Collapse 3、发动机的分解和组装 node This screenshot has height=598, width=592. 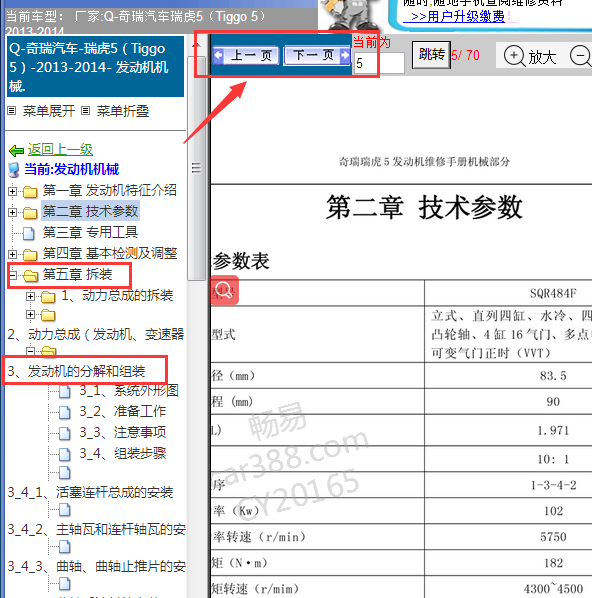point(31,351)
